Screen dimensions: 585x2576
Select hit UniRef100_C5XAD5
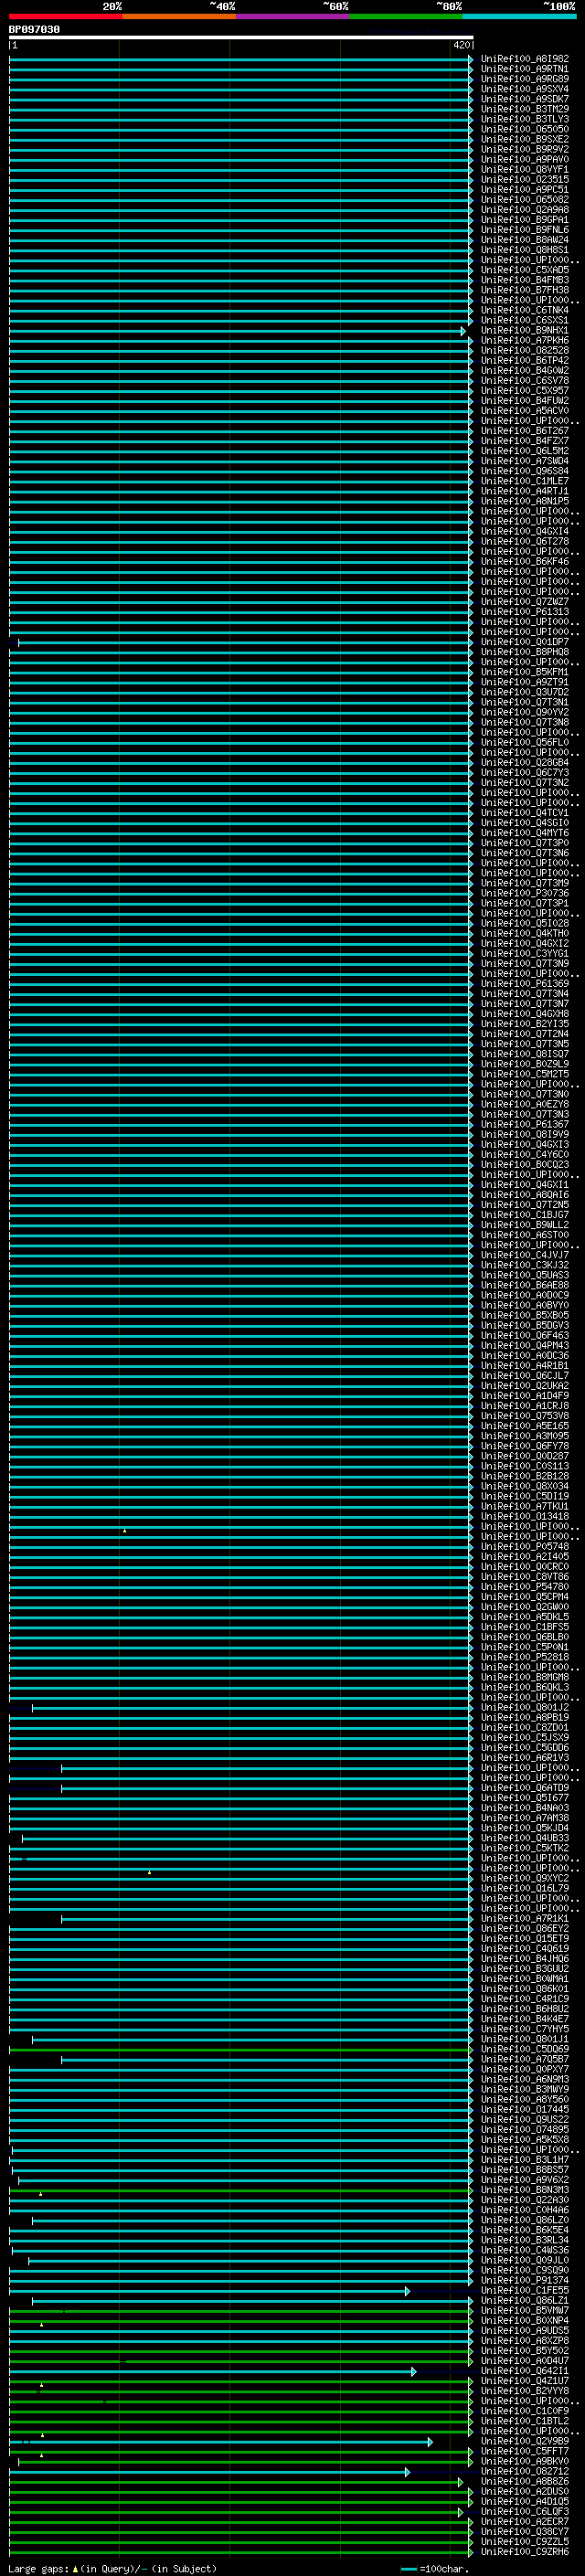pyautogui.click(x=524, y=271)
